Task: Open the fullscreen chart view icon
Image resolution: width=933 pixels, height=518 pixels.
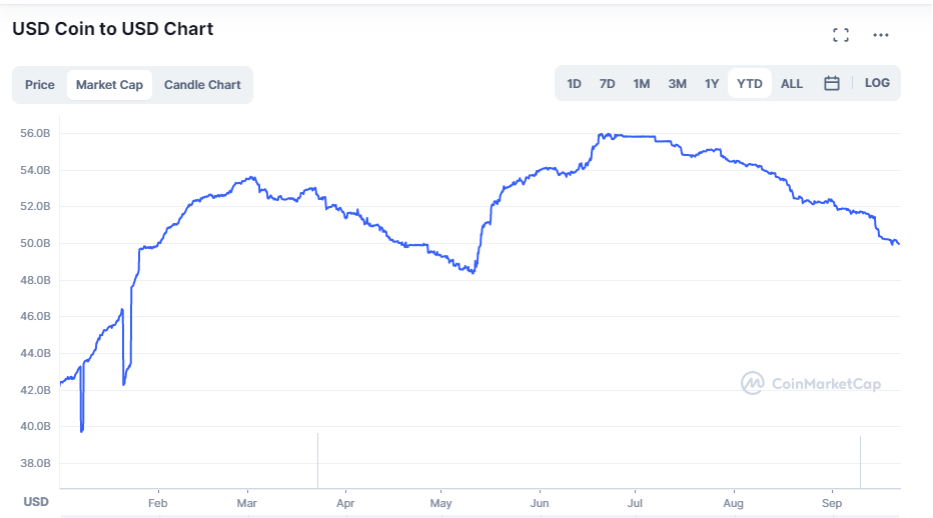Action: click(x=841, y=35)
